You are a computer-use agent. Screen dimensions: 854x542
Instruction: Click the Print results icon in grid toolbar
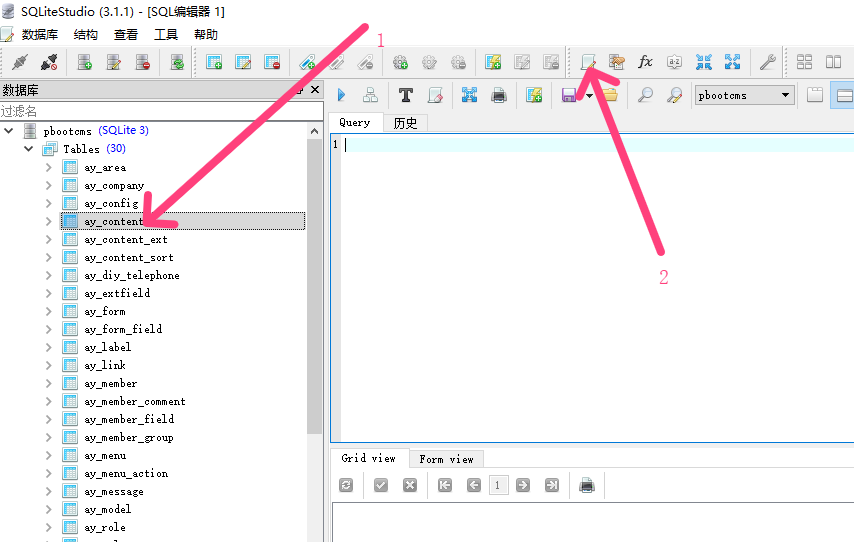[587, 485]
